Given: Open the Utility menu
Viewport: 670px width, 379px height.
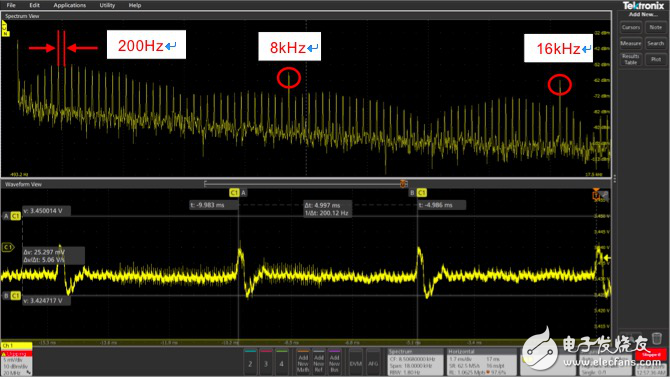Looking at the screenshot, I should [107, 5].
